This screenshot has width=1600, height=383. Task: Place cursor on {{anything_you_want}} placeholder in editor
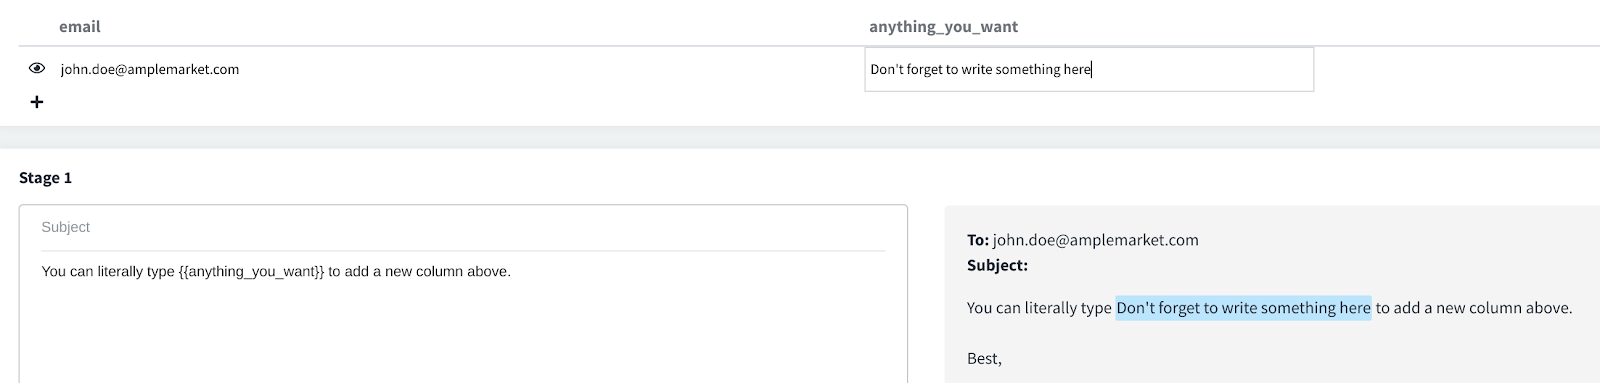tap(252, 271)
